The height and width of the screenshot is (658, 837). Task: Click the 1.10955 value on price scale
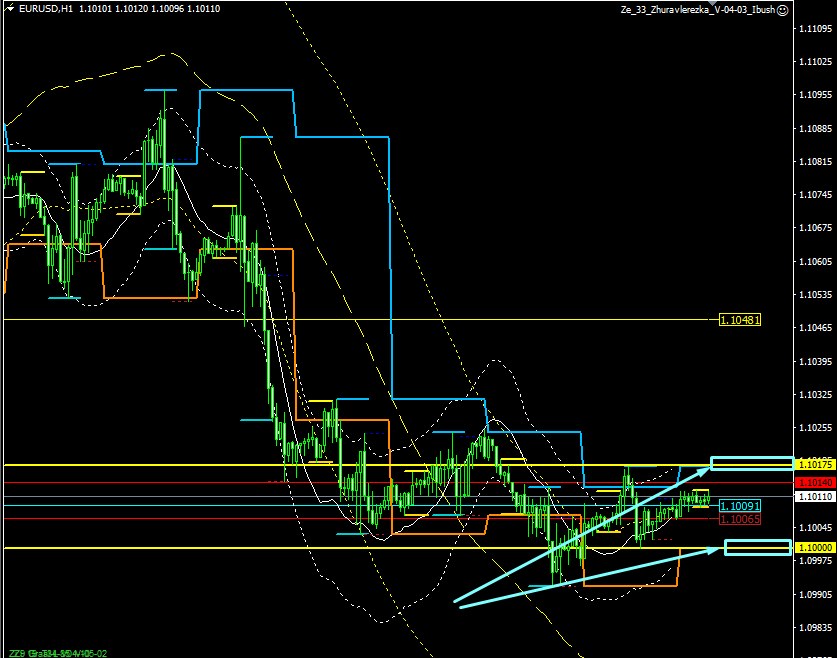[x=815, y=95]
